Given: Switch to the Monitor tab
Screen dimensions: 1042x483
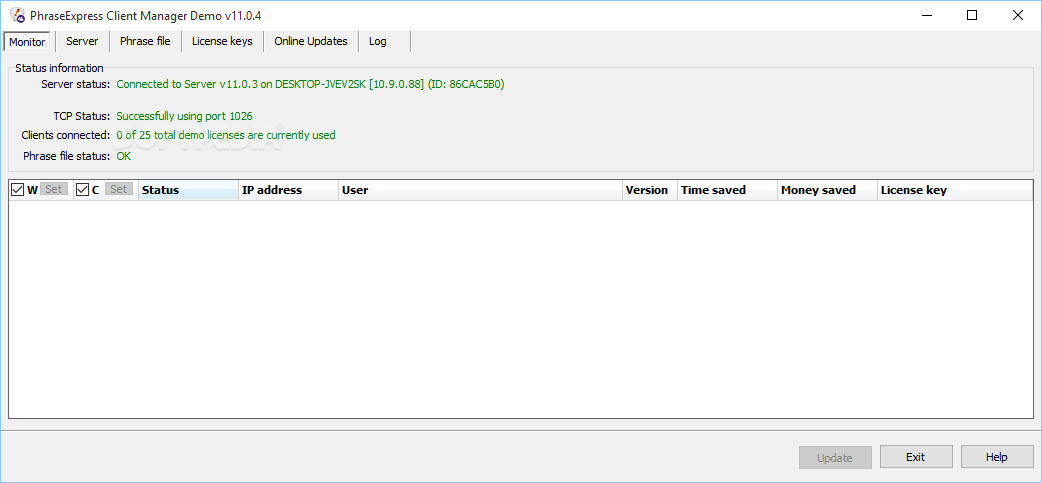Looking at the screenshot, I should coord(27,42).
